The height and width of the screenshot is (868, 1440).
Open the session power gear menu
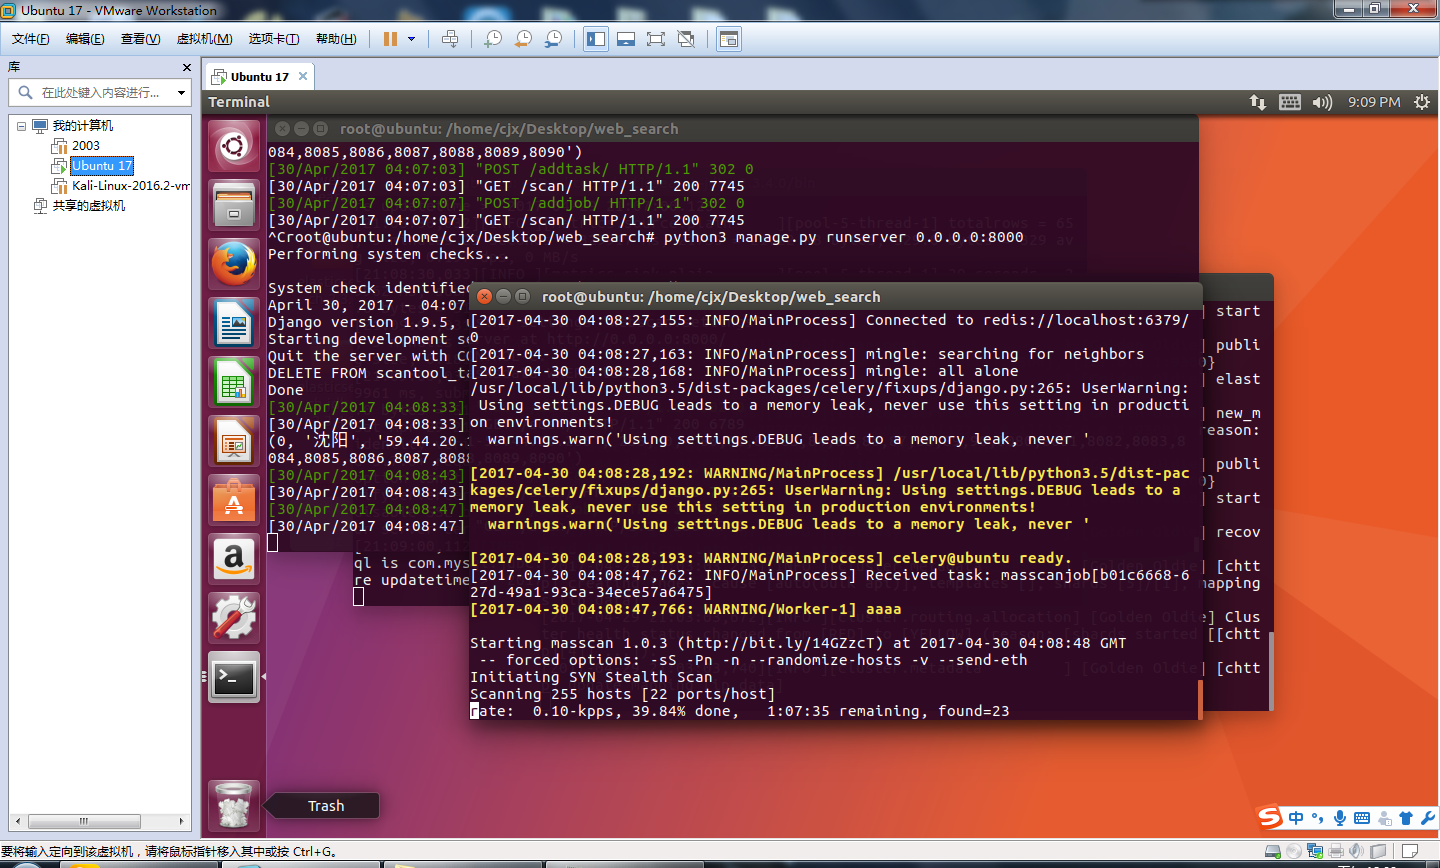click(x=1422, y=102)
